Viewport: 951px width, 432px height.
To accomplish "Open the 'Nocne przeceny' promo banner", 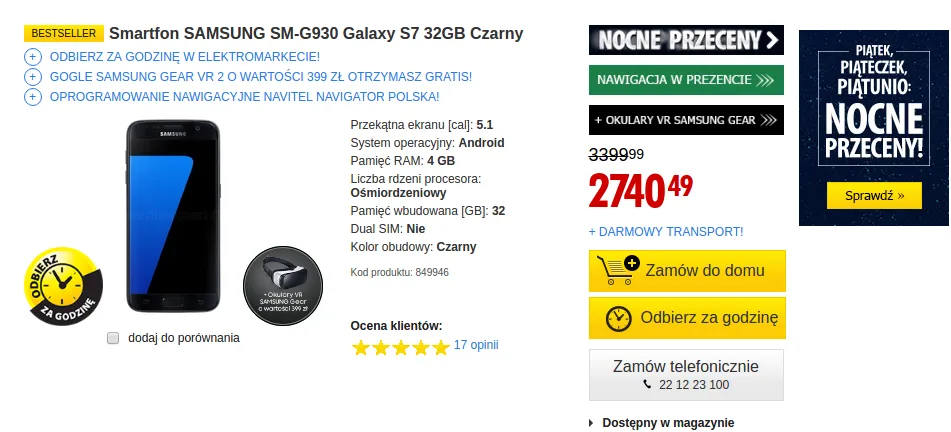I will [686, 40].
